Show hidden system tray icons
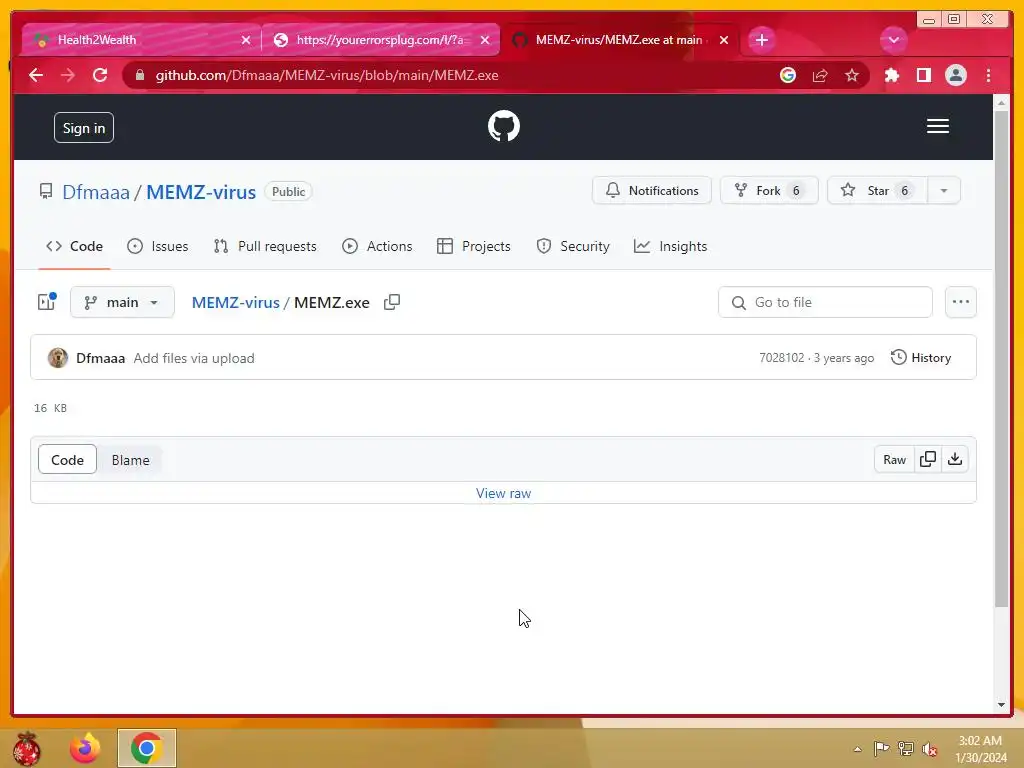1024x768 pixels. point(857,749)
